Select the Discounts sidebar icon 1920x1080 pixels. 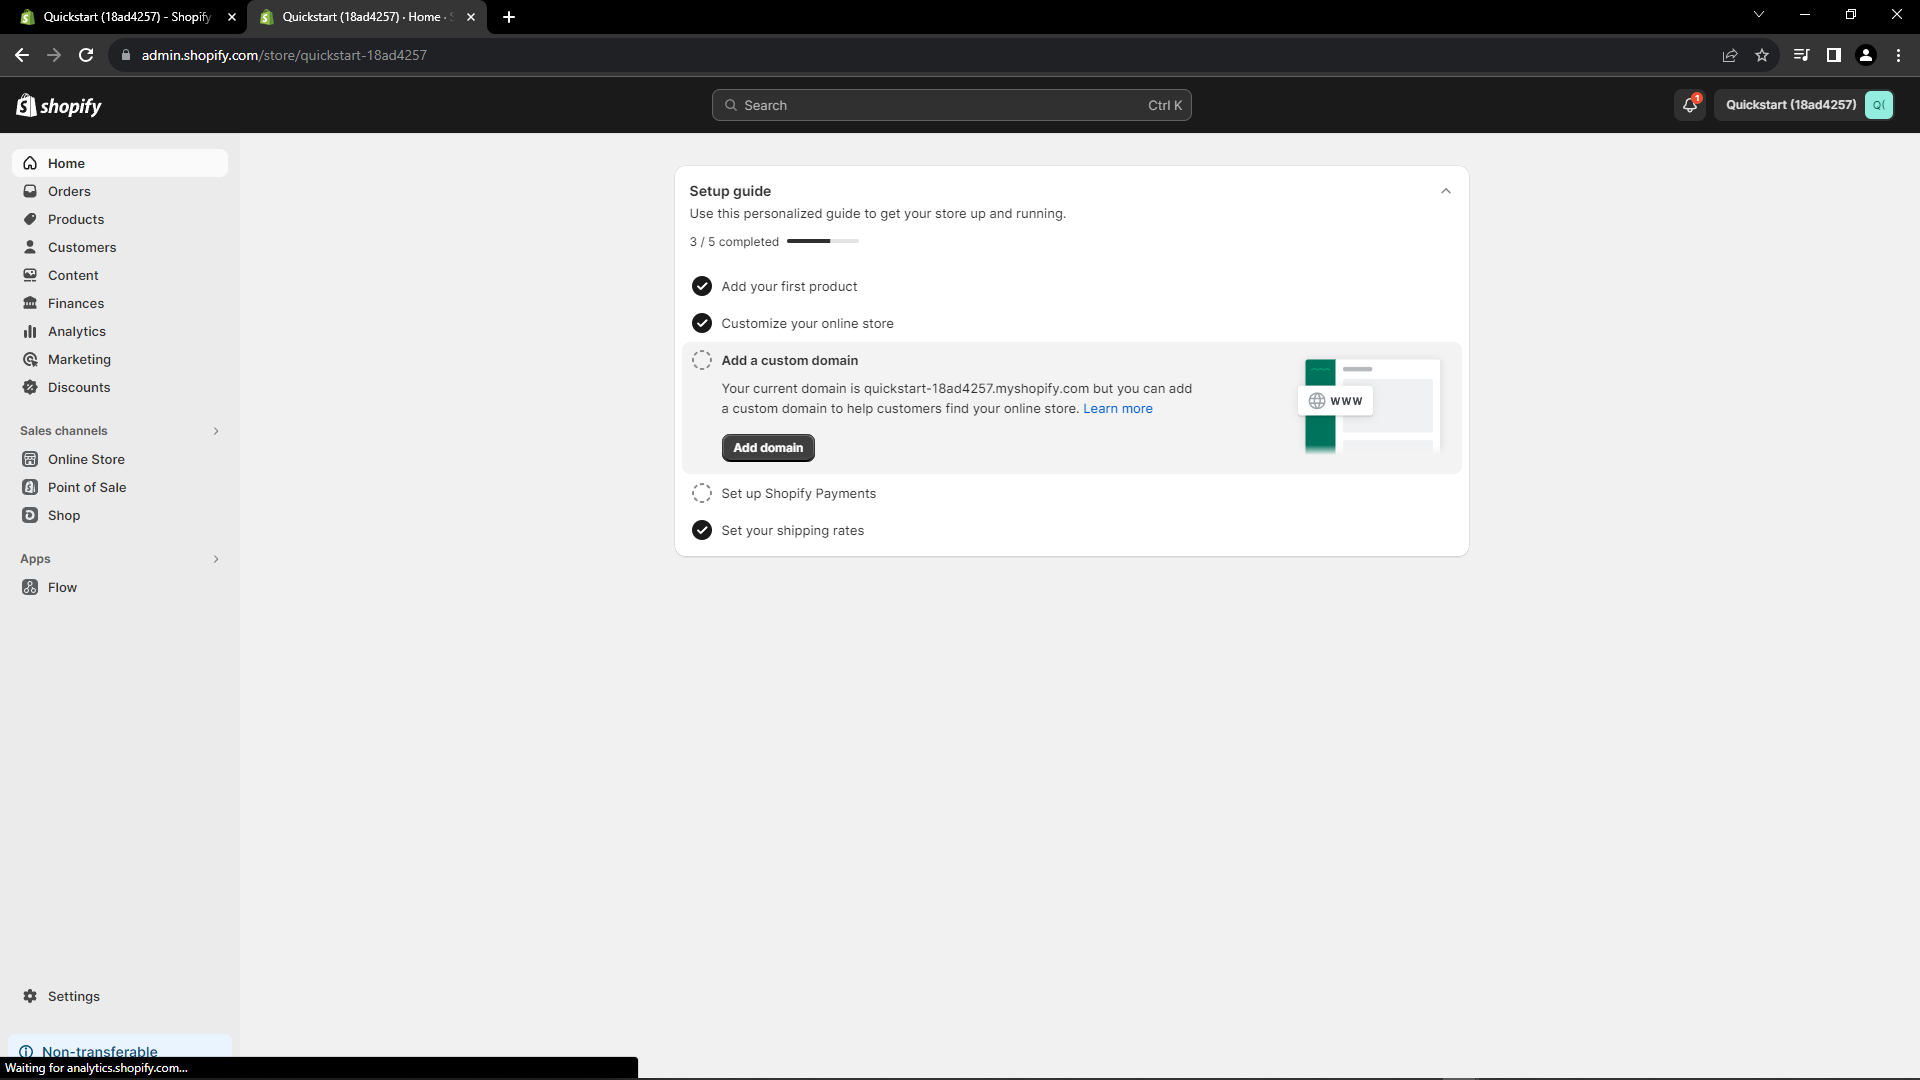tap(30, 387)
